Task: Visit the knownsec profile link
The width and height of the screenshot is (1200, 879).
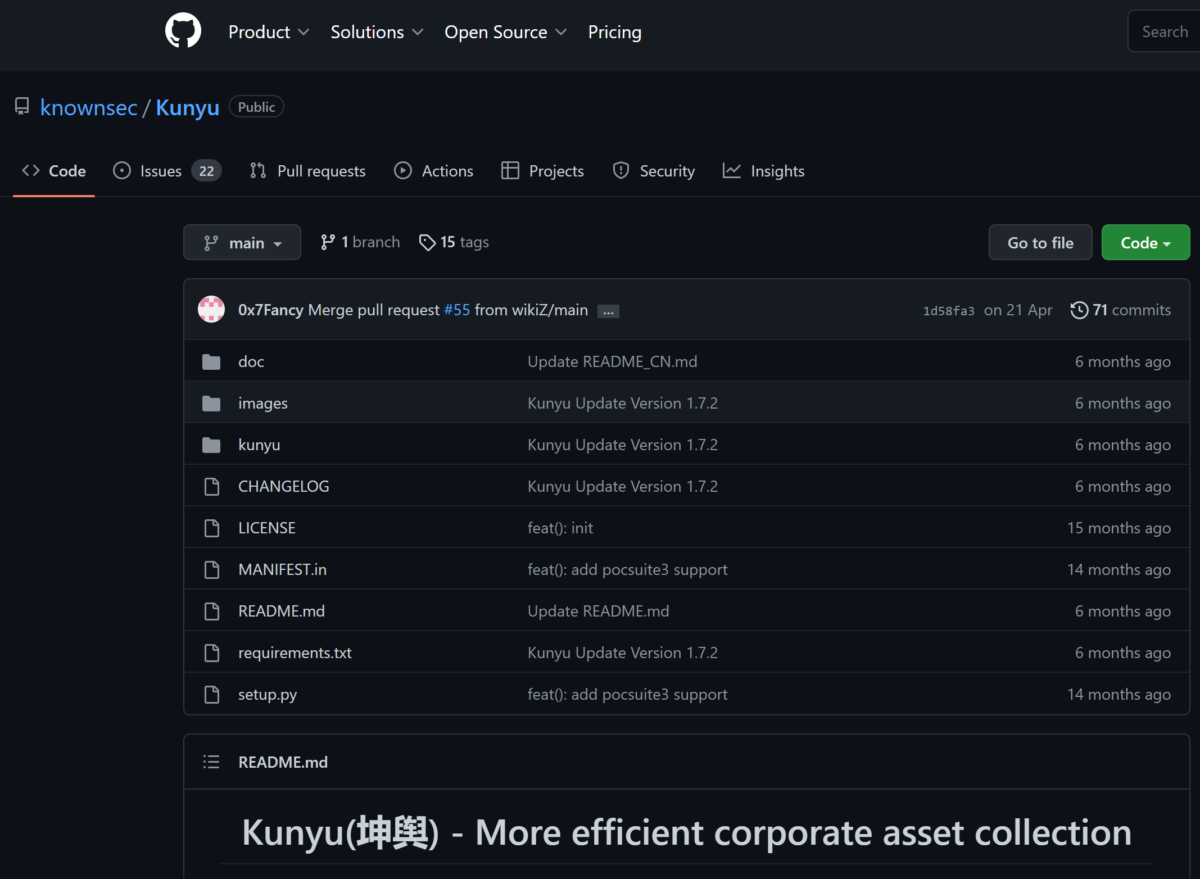Action: [88, 107]
